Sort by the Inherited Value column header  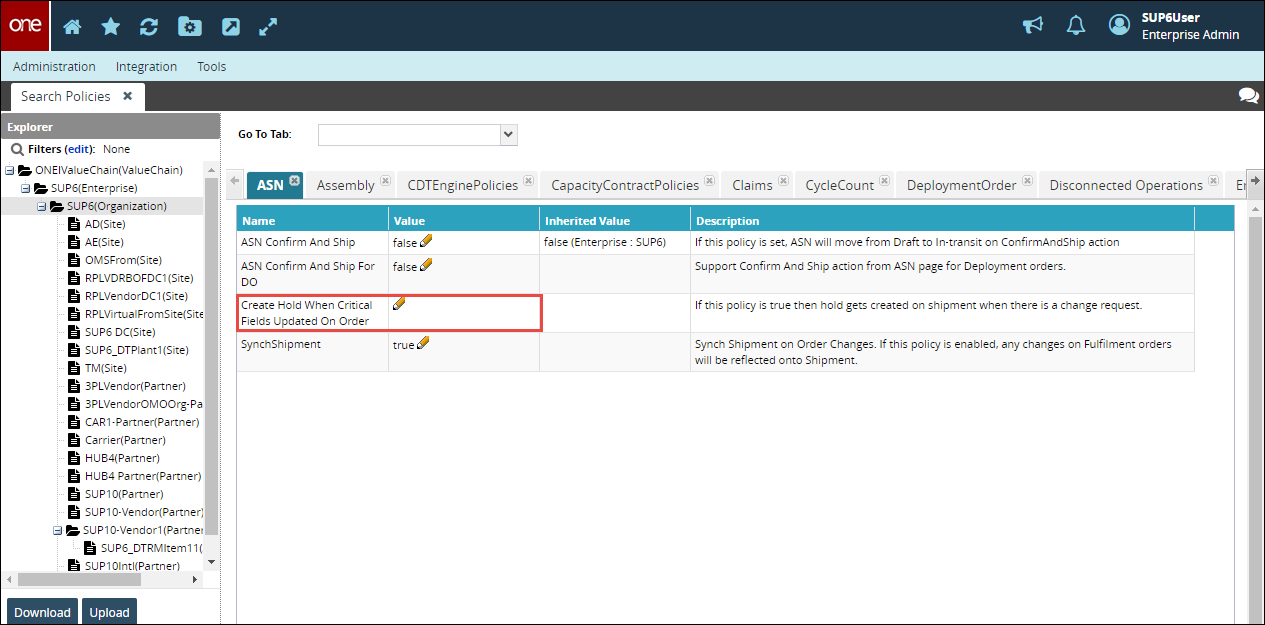(x=615, y=220)
